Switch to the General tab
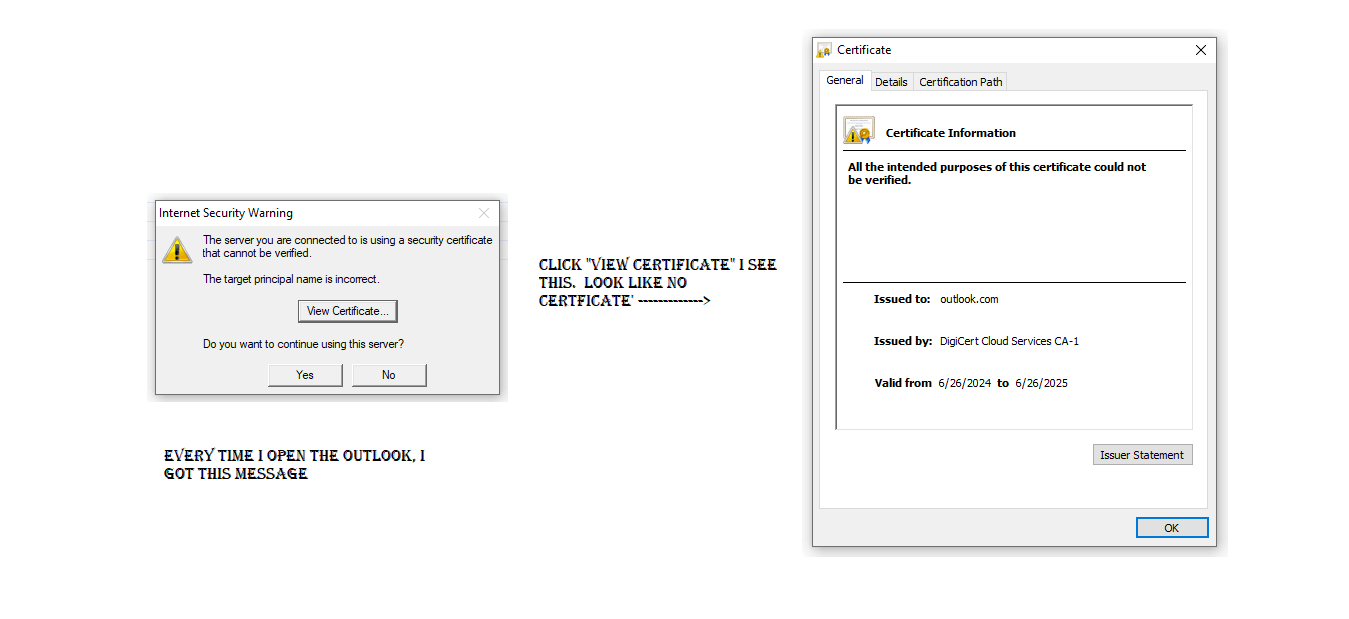Image resolution: width=1349 pixels, height=619 pixels. [845, 81]
